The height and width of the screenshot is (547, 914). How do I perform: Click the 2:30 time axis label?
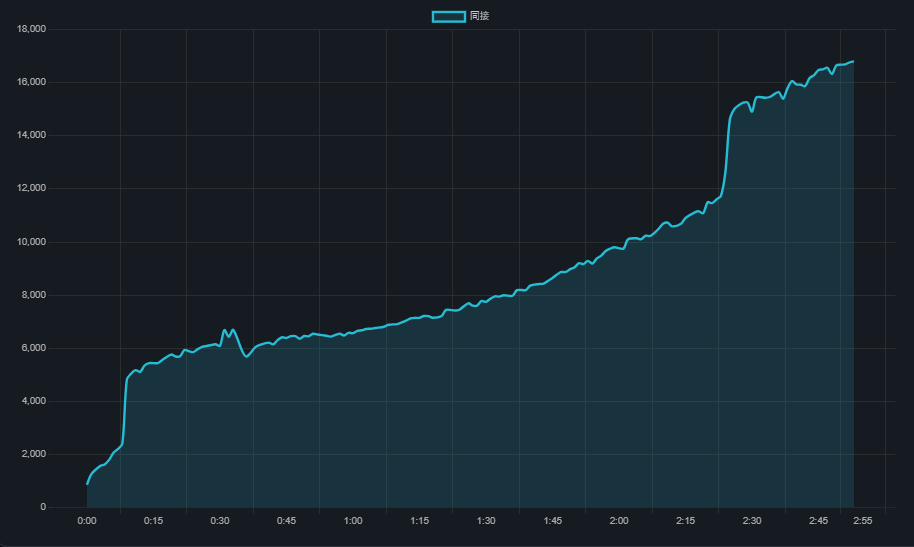pyautogui.click(x=752, y=521)
